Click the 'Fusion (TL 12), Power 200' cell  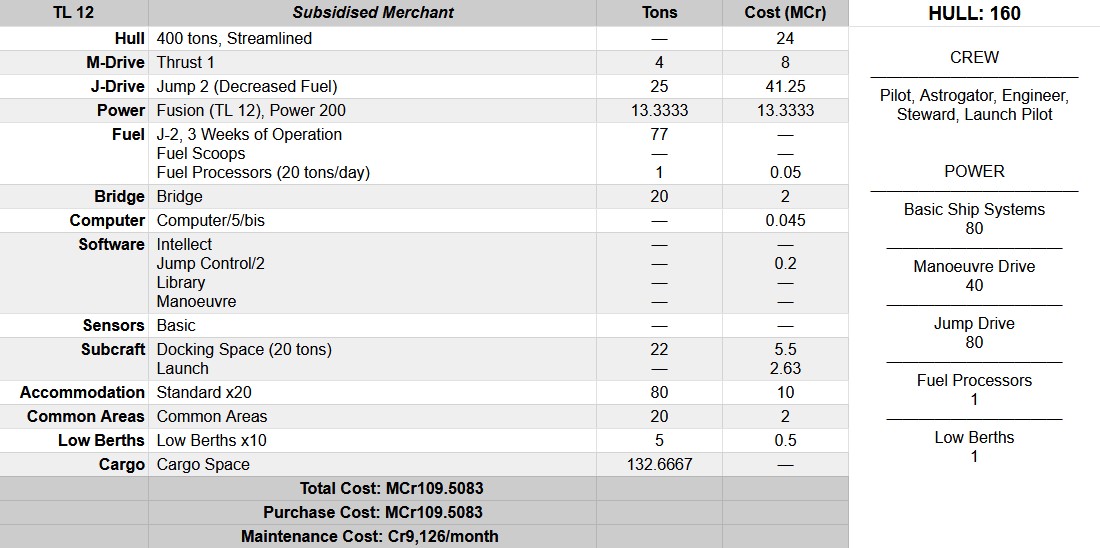coord(251,110)
